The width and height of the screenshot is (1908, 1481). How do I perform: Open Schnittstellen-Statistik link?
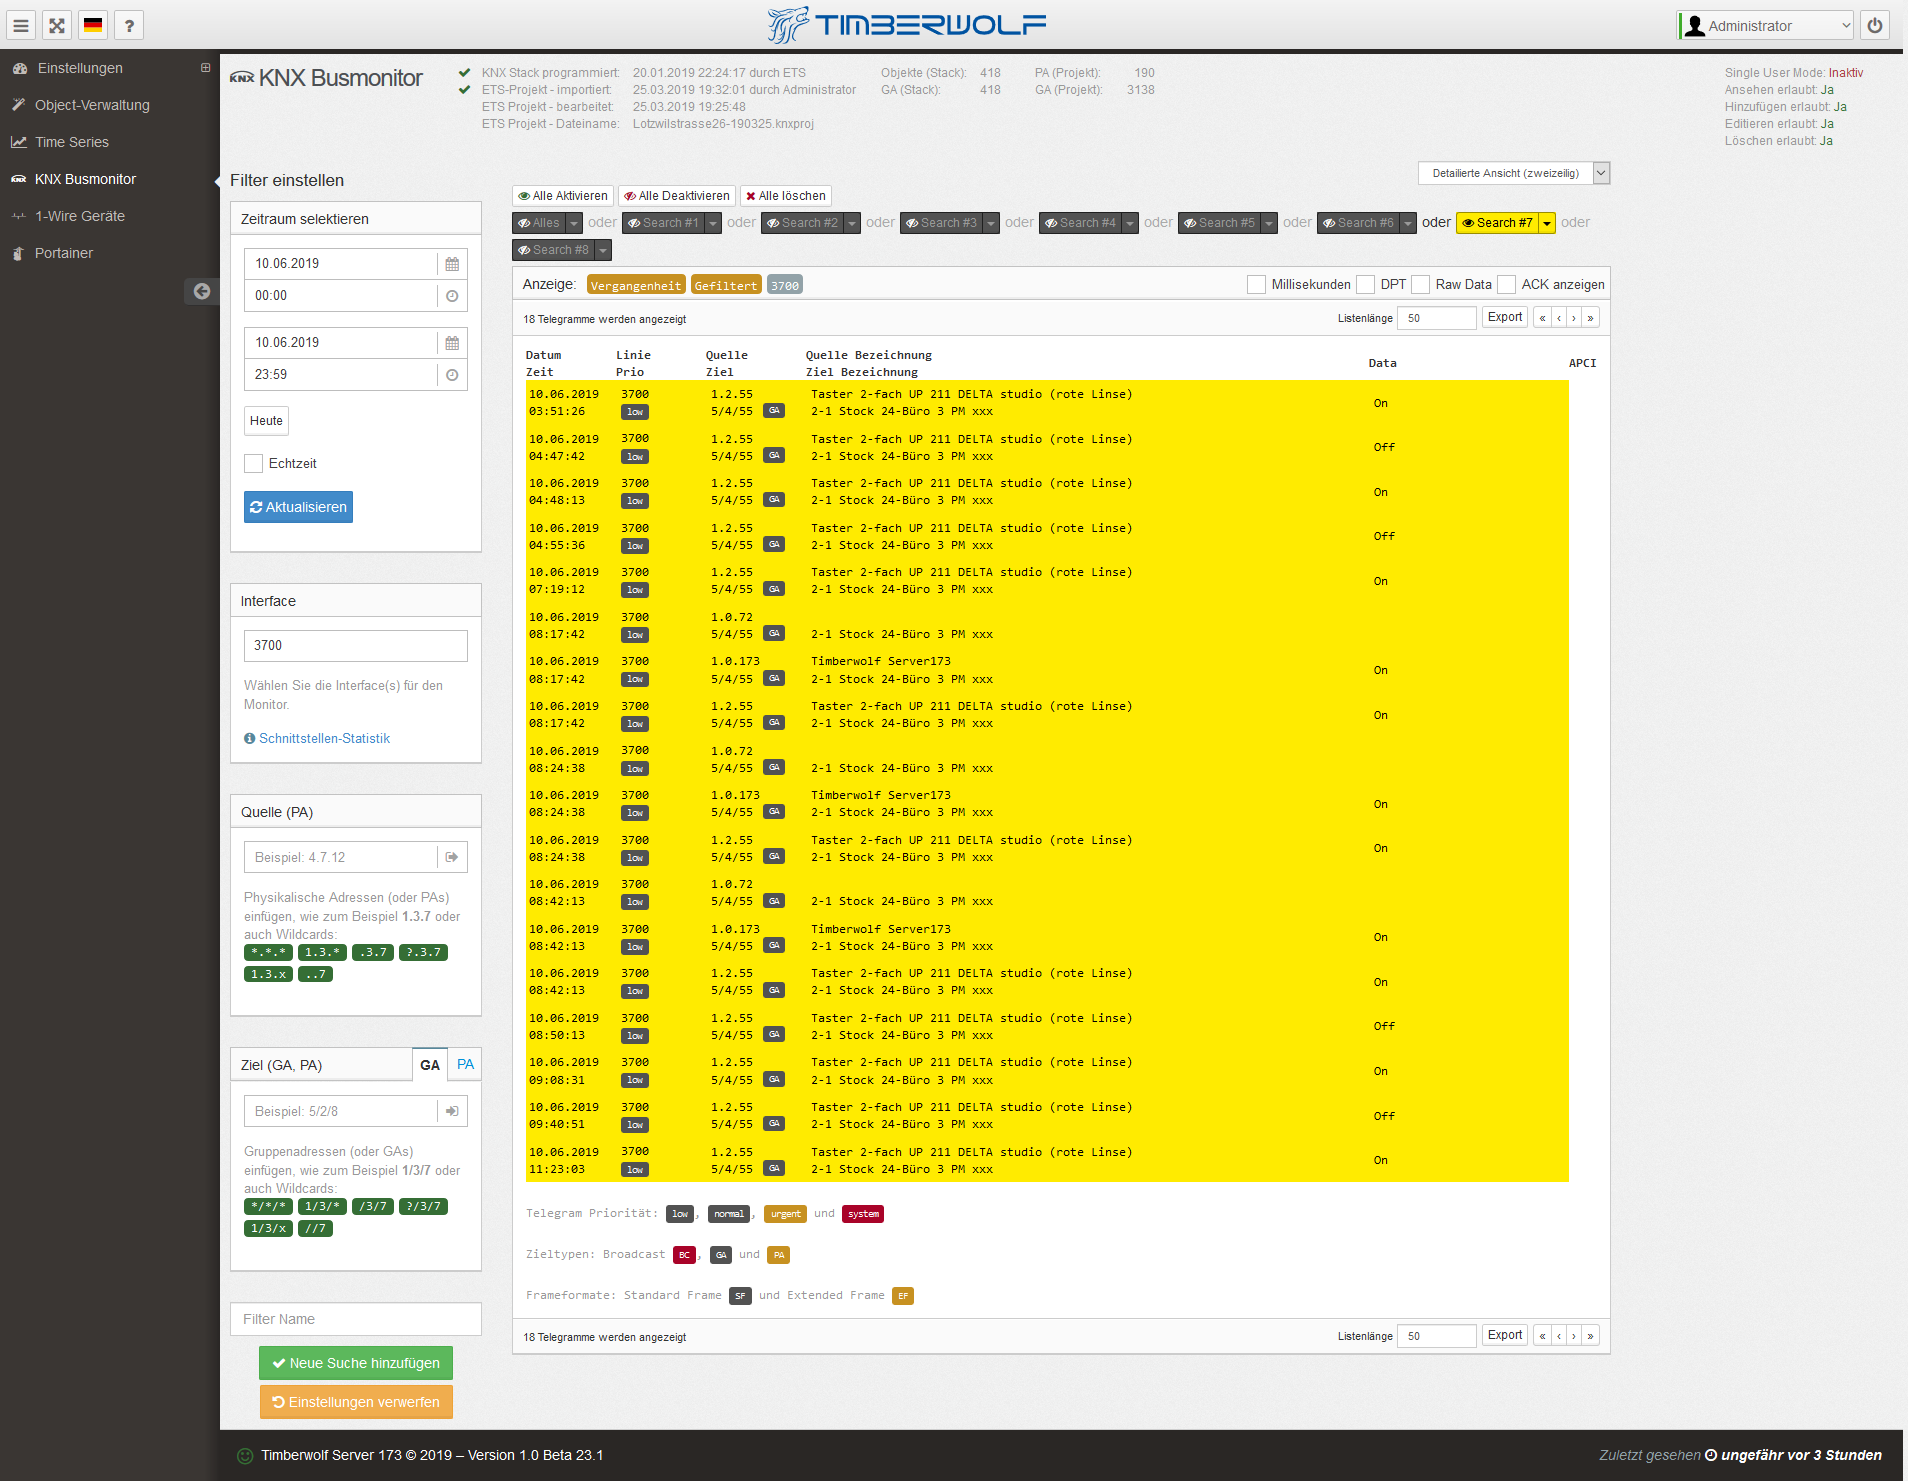(x=324, y=738)
